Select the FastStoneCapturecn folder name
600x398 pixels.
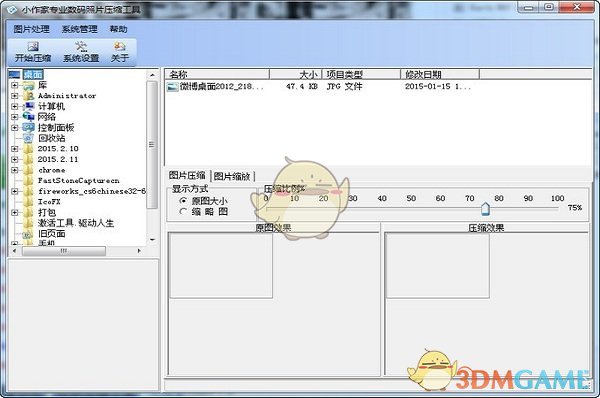click(79, 181)
